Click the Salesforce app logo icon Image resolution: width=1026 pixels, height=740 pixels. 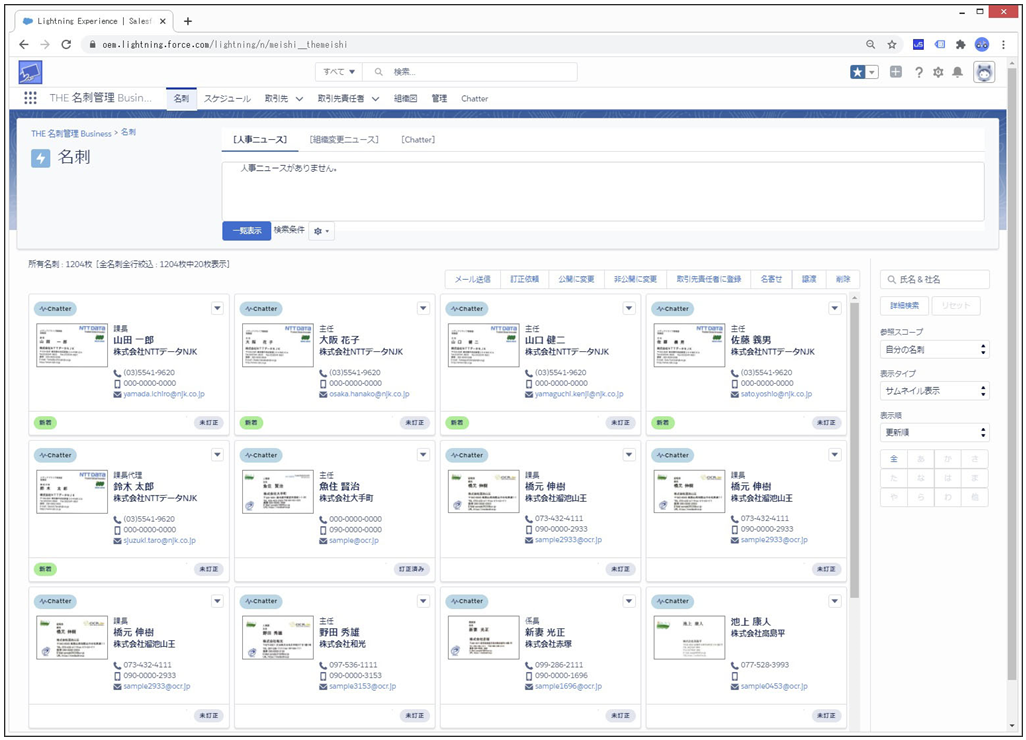[x=30, y=72]
